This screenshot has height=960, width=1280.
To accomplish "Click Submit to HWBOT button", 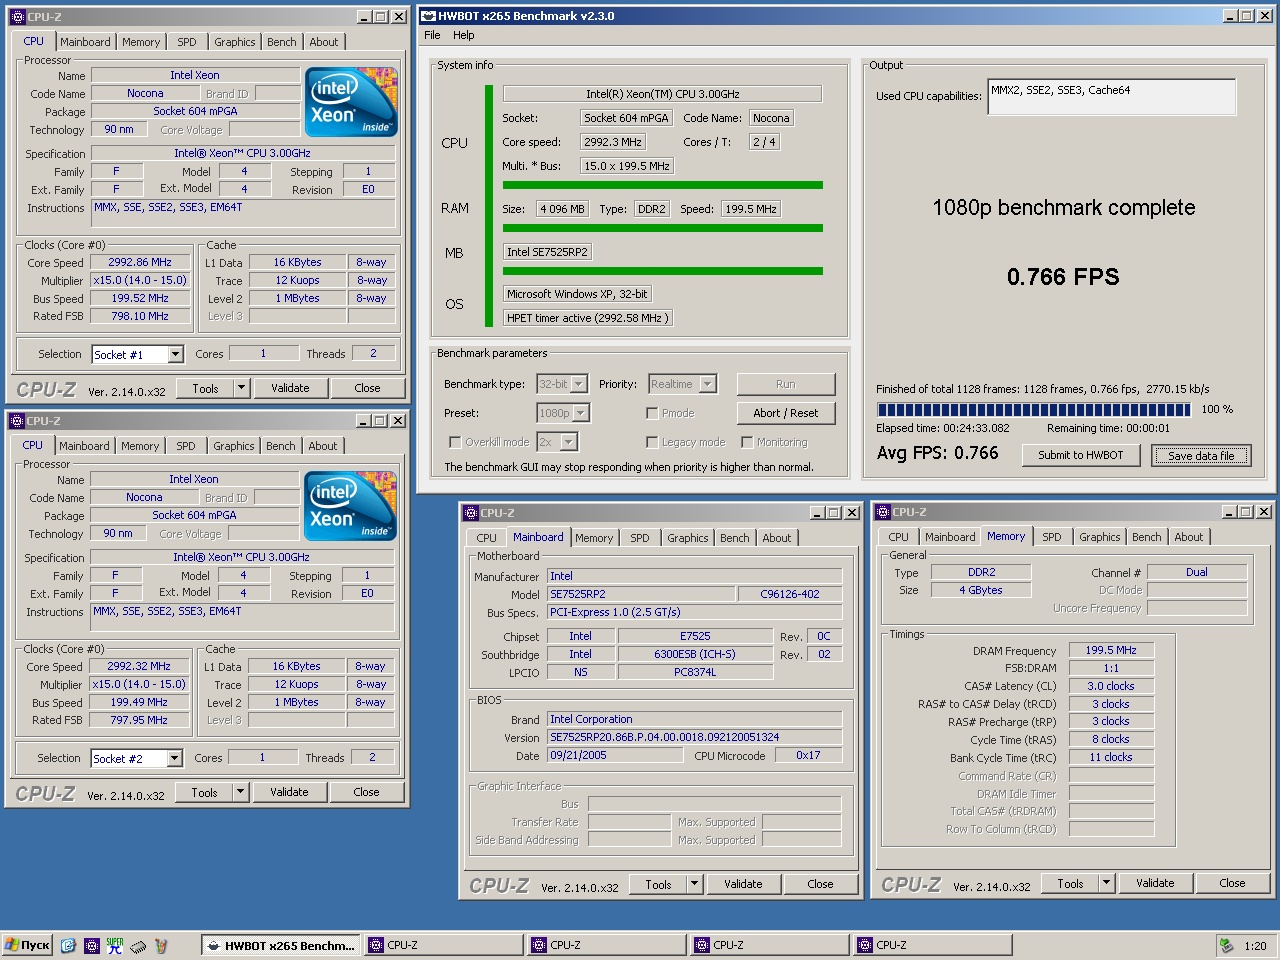I will click(x=1081, y=455).
